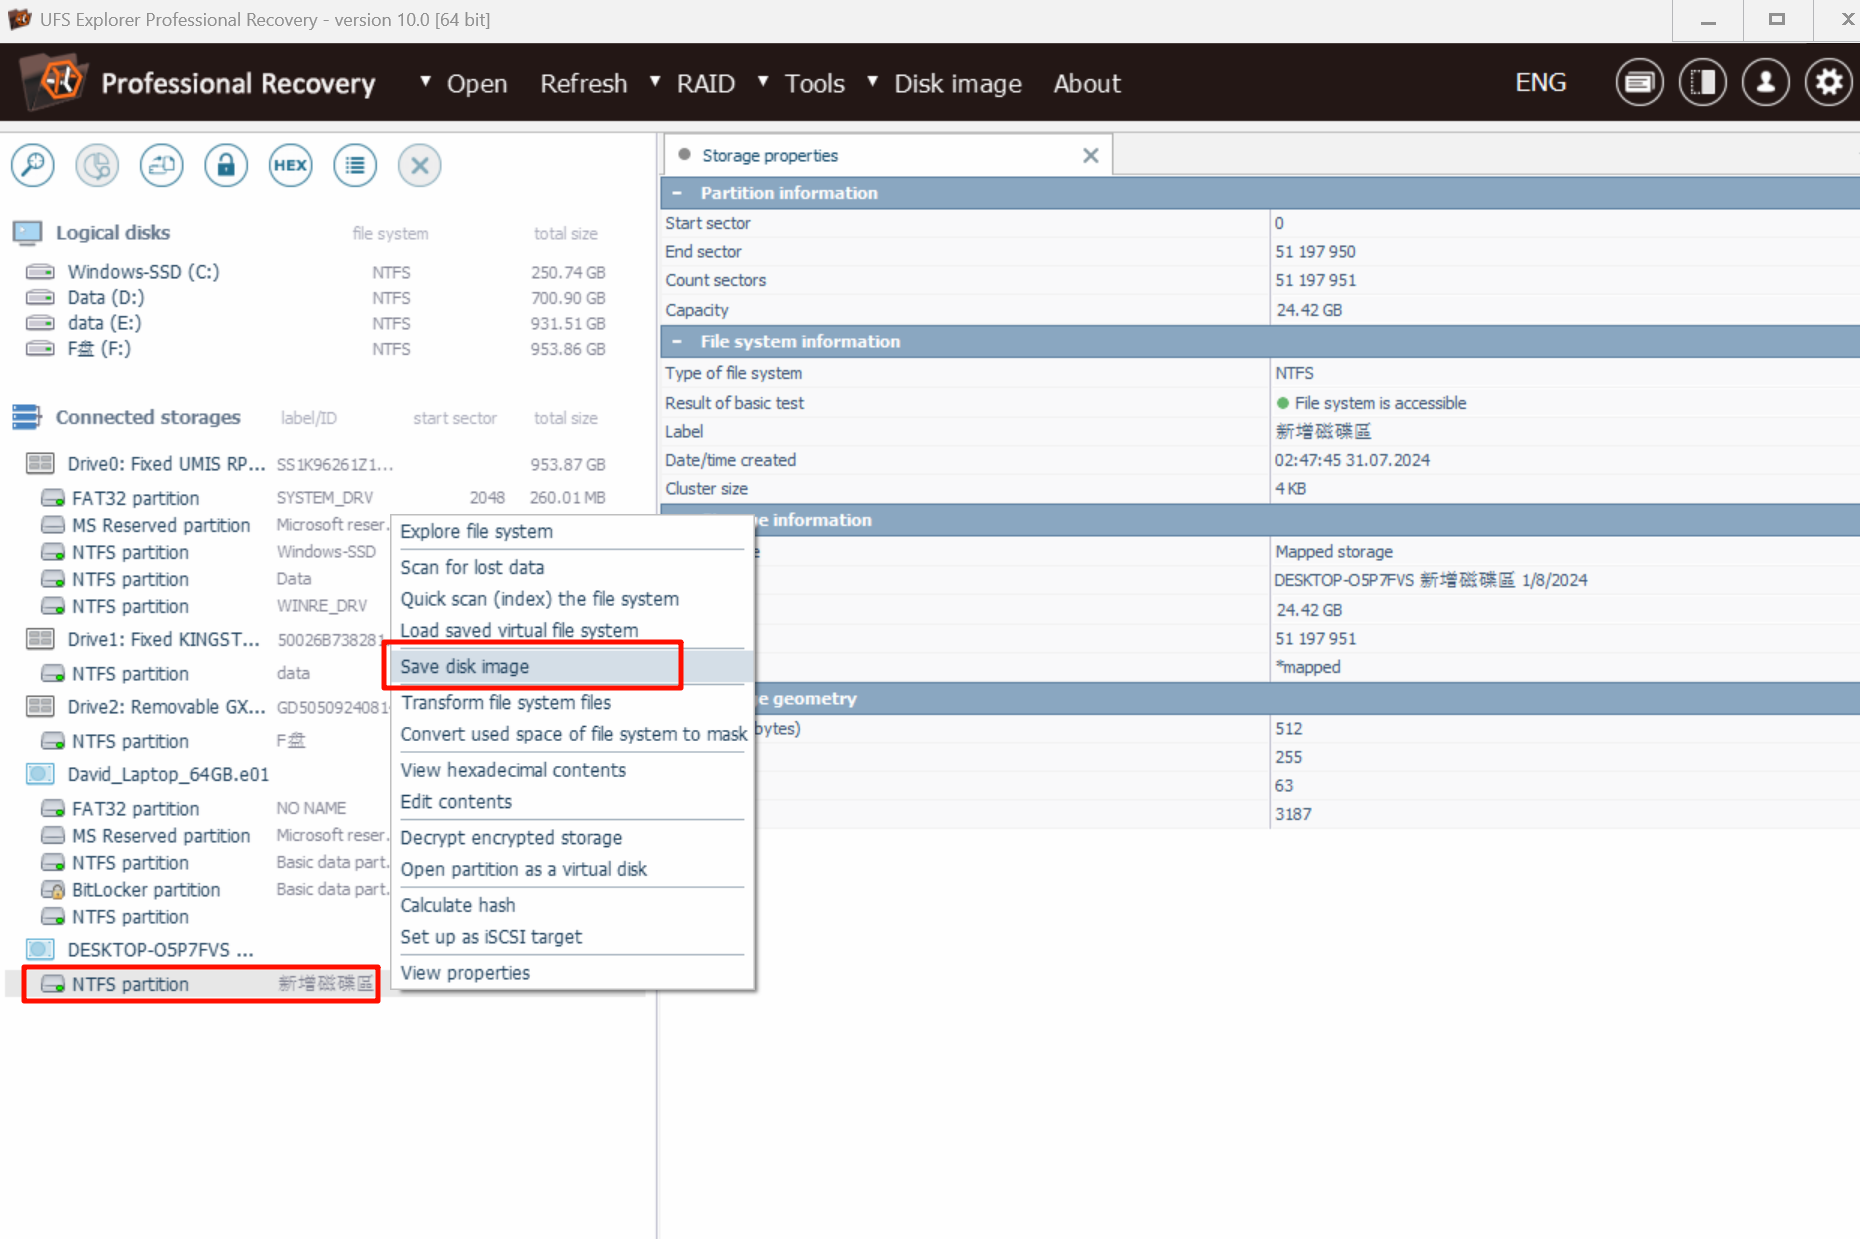Collapse the File system information section

click(678, 342)
